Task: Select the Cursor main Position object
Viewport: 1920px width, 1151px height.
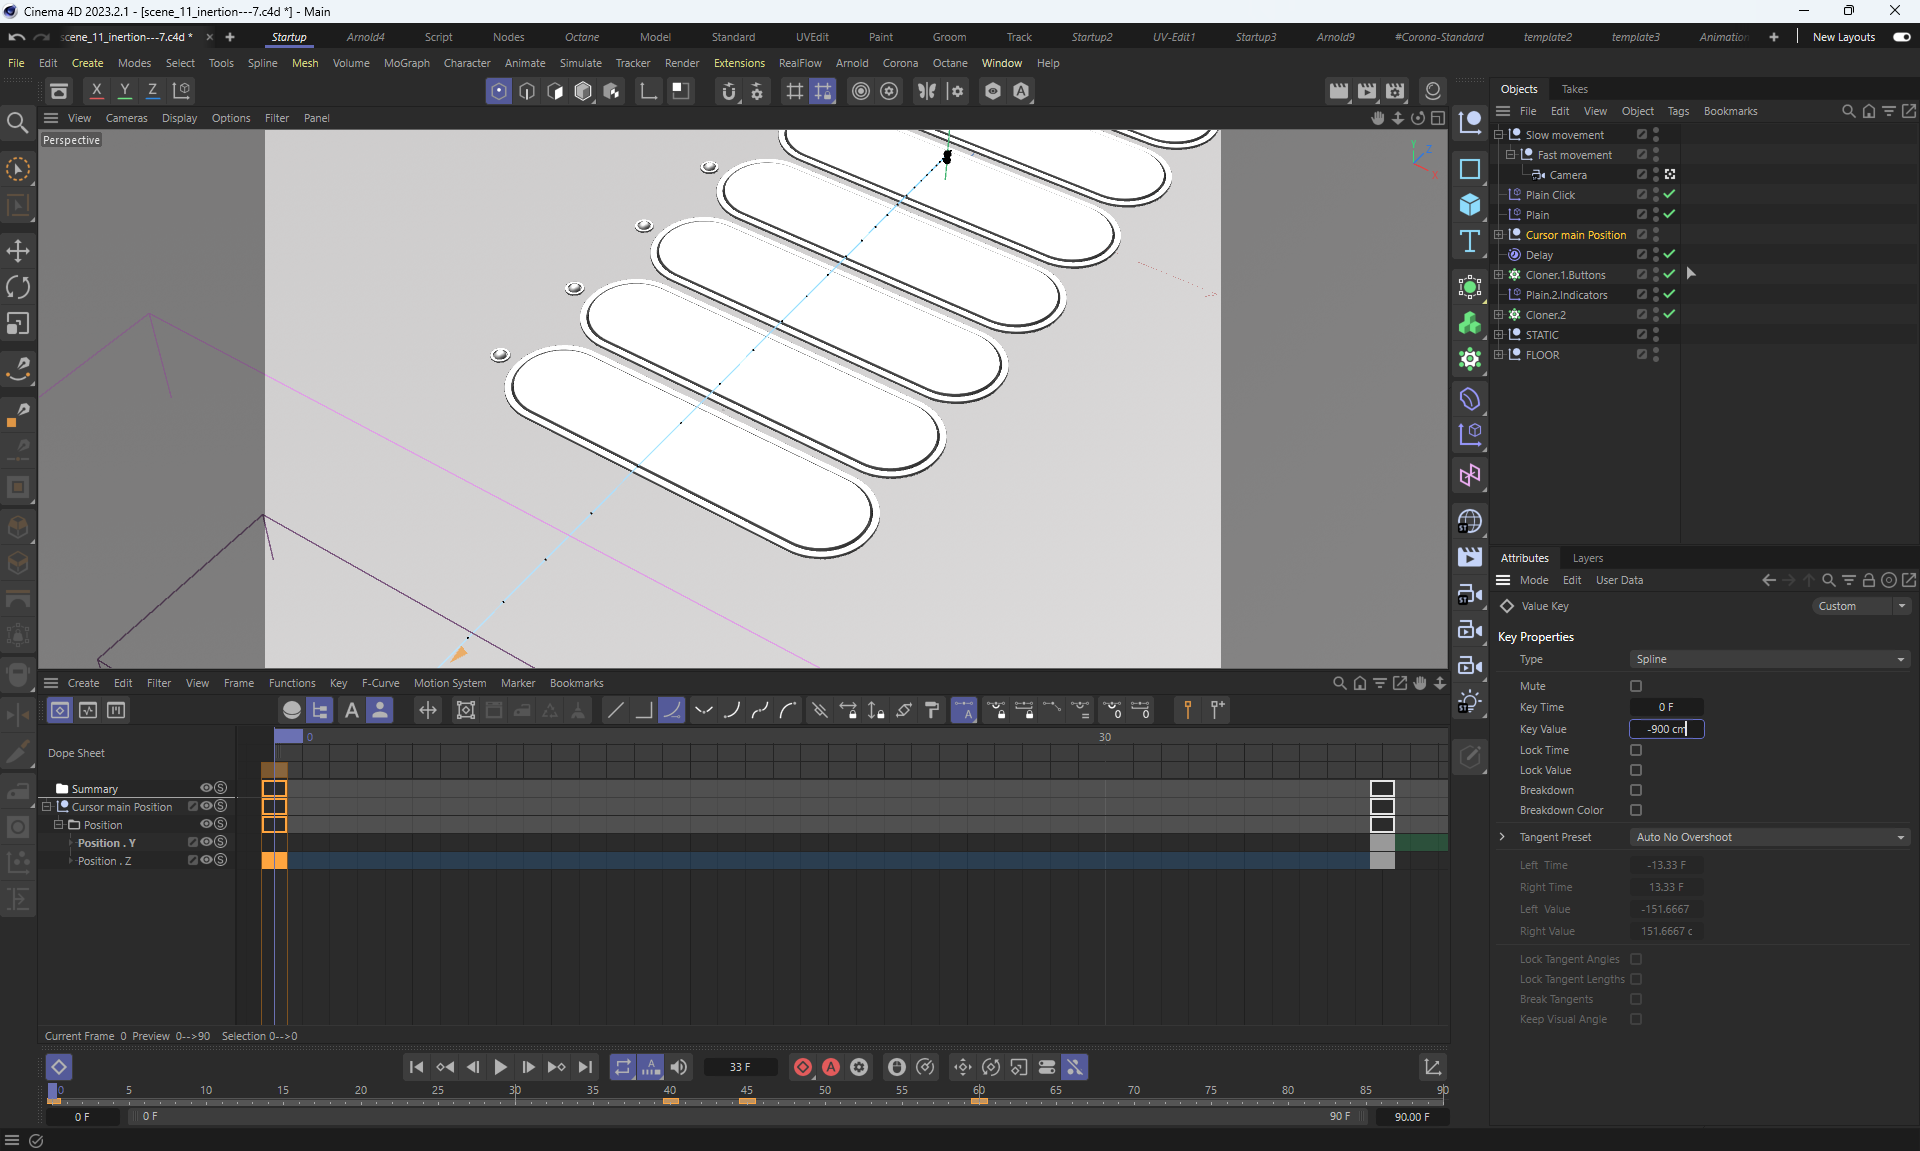Action: click(x=1575, y=235)
